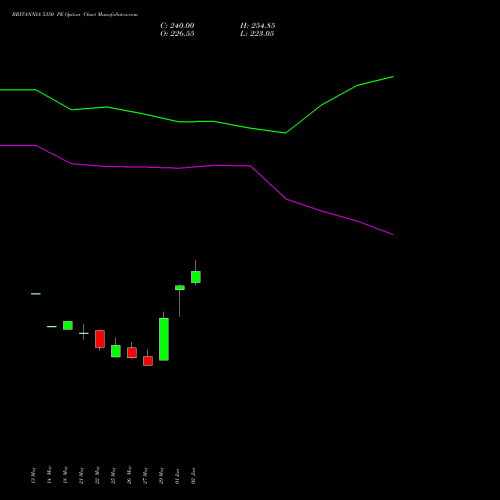
Task: Select the close value C: 240.00
Action: 177,26
